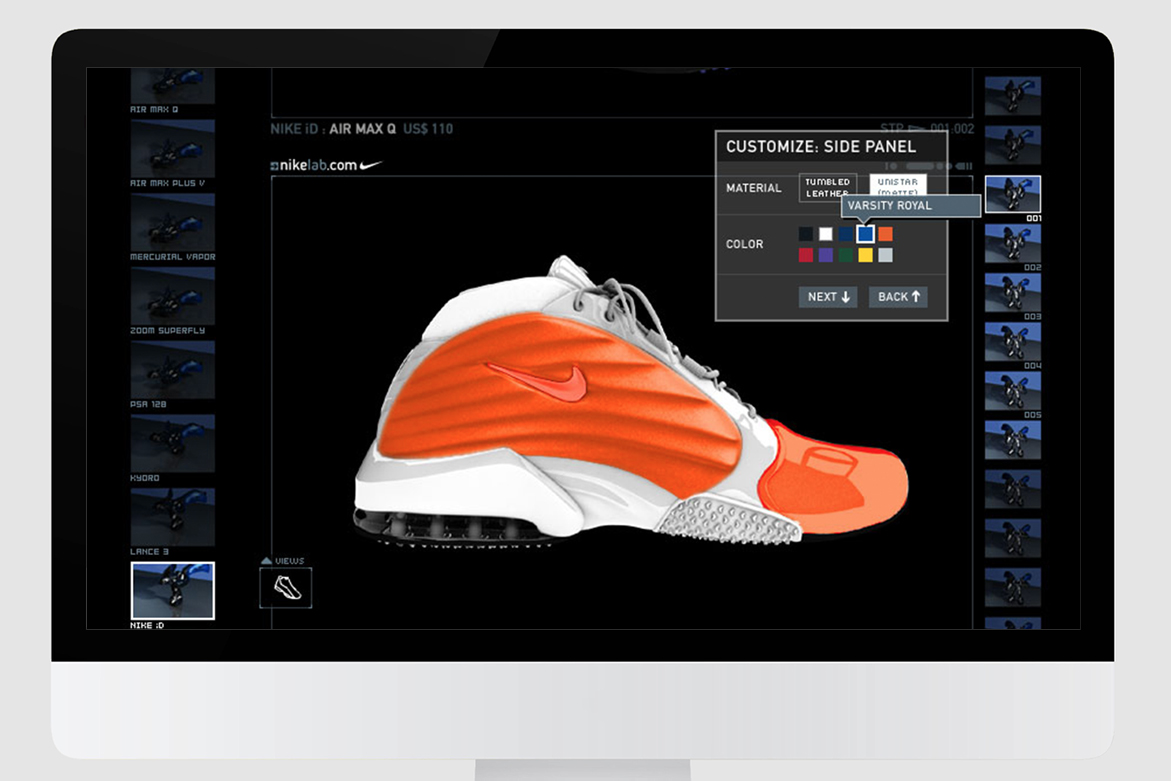Select step thumbnail 001

click(x=1013, y=195)
